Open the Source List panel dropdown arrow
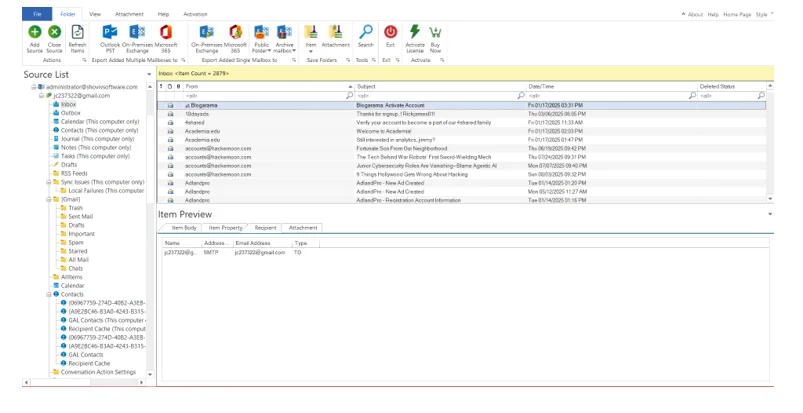 (149, 75)
